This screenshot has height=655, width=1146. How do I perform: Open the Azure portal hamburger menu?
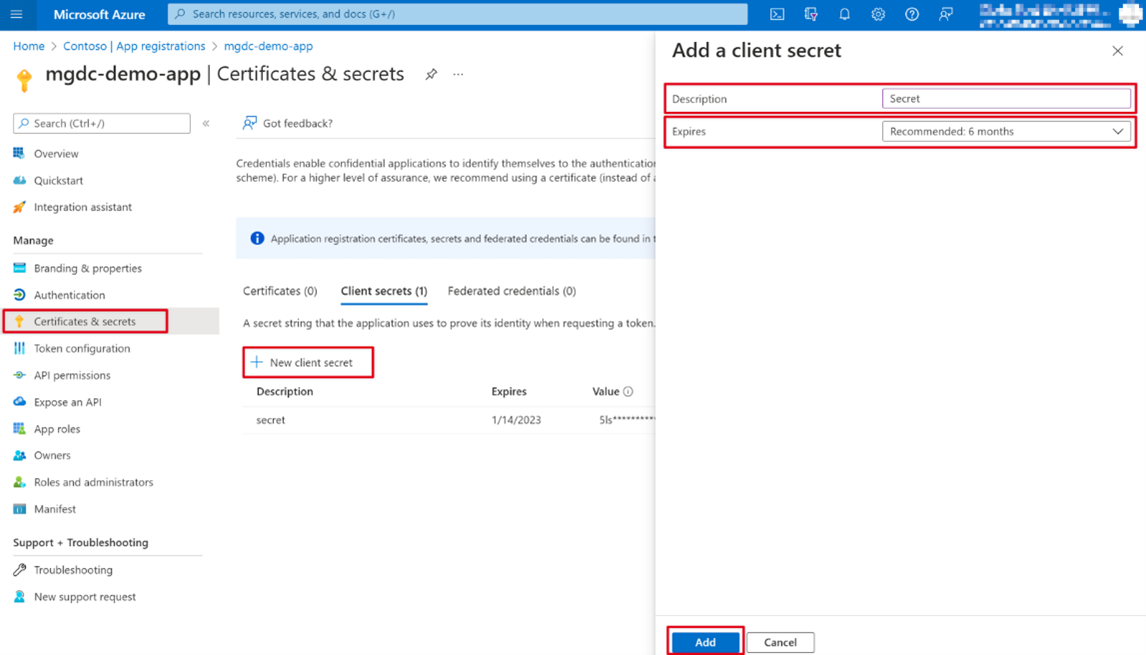pos(15,14)
